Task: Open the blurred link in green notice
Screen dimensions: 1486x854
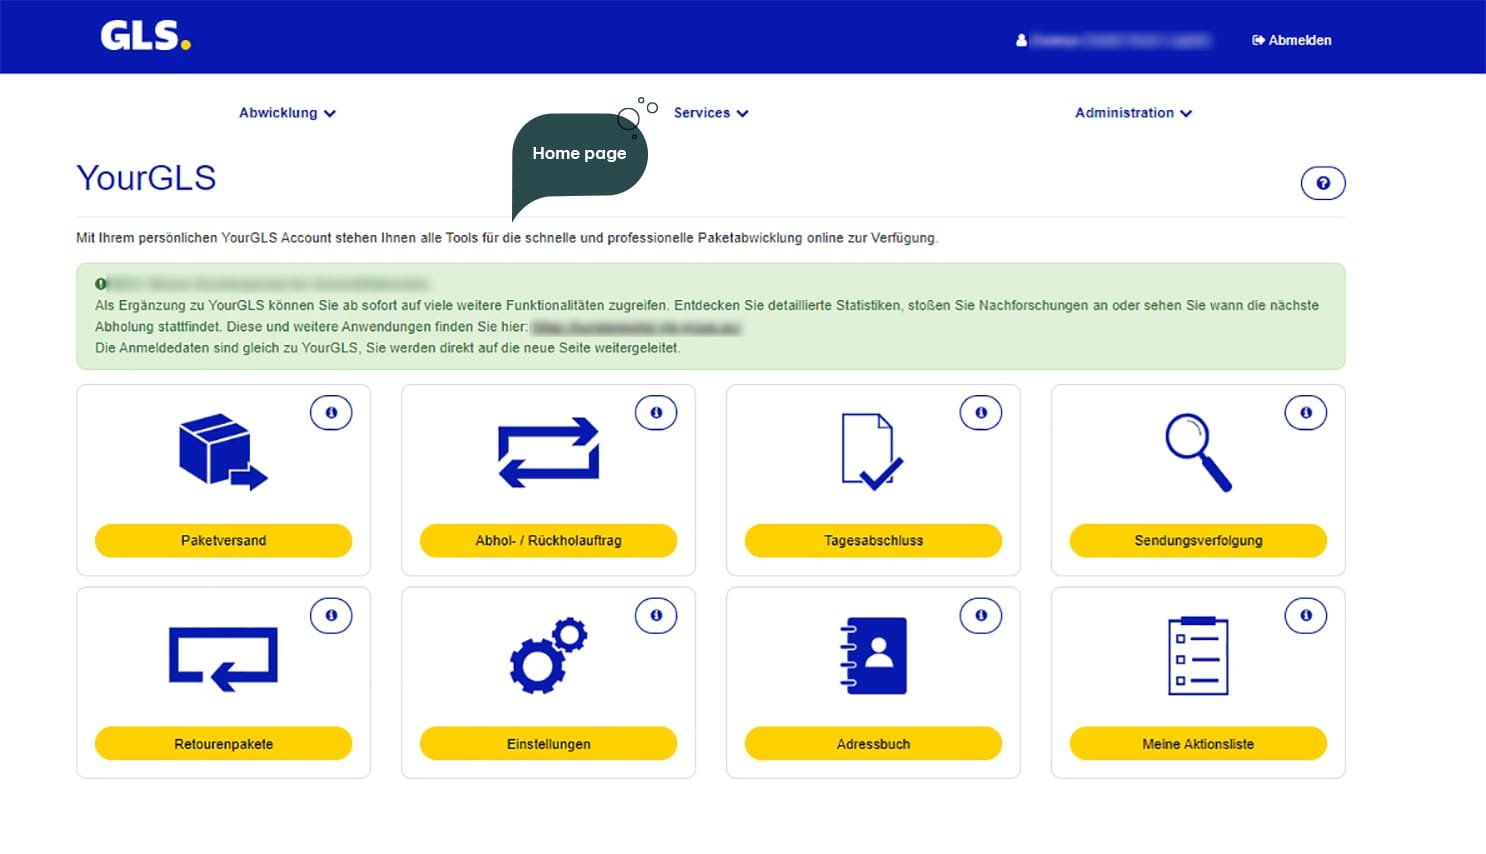Action: pyautogui.click(x=636, y=327)
